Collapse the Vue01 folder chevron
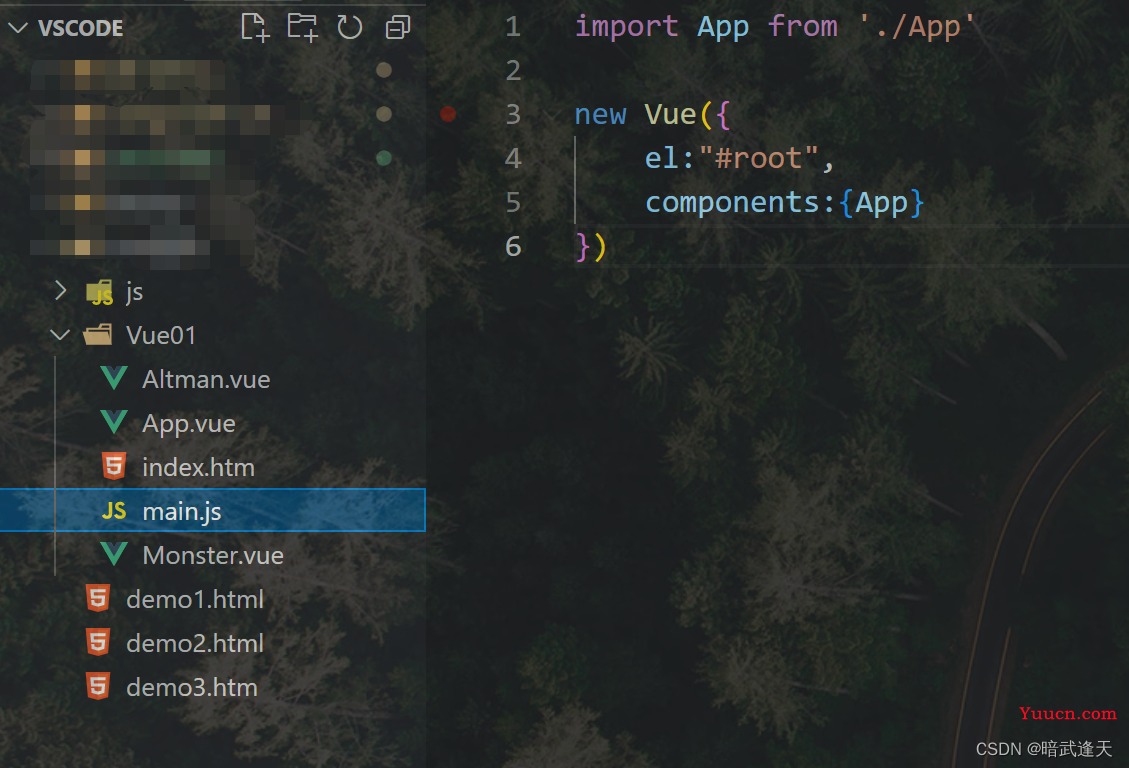This screenshot has height=768, width=1129. (x=60, y=335)
